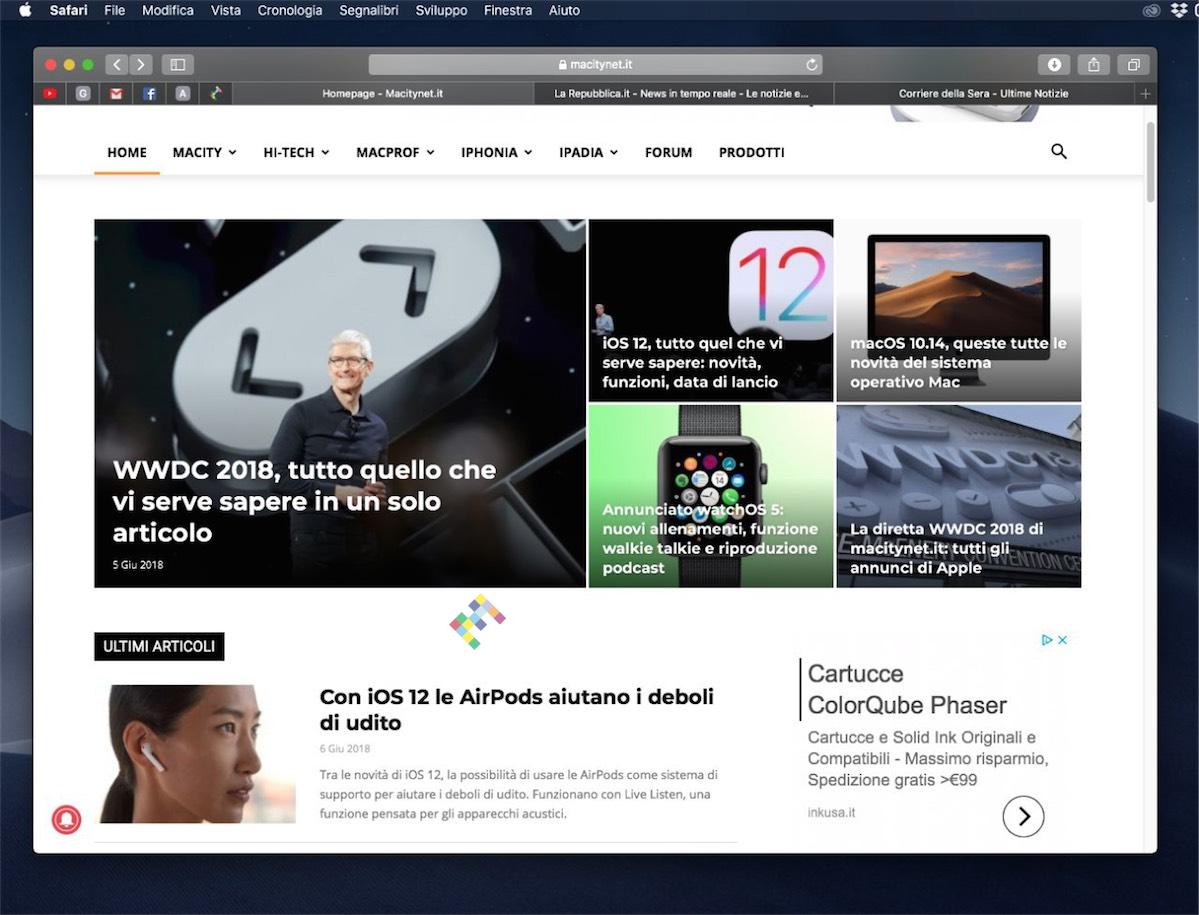Click the ad's round arrow button
The width and height of the screenshot is (1199, 915).
click(1023, 816)
